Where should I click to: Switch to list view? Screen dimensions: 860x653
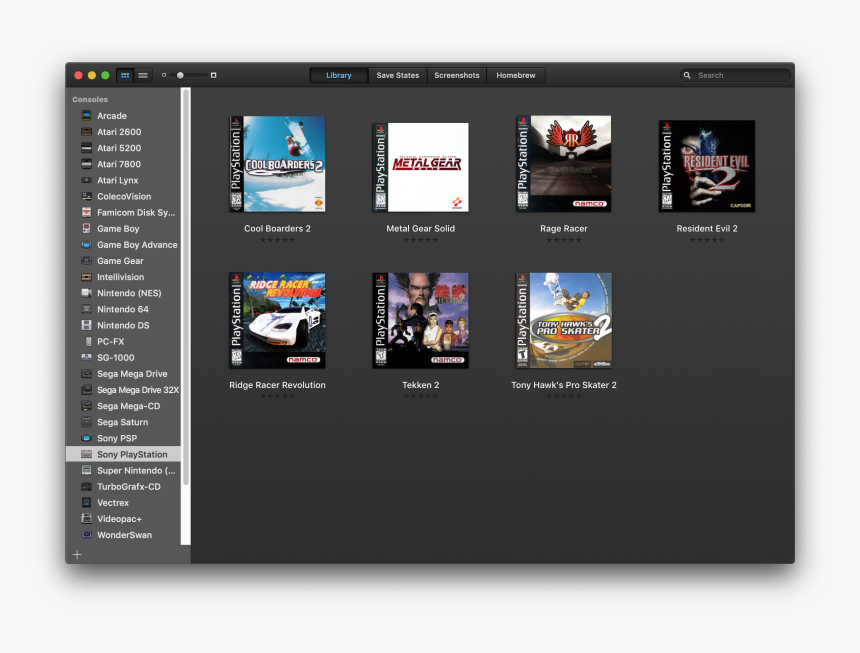(143, 76)
